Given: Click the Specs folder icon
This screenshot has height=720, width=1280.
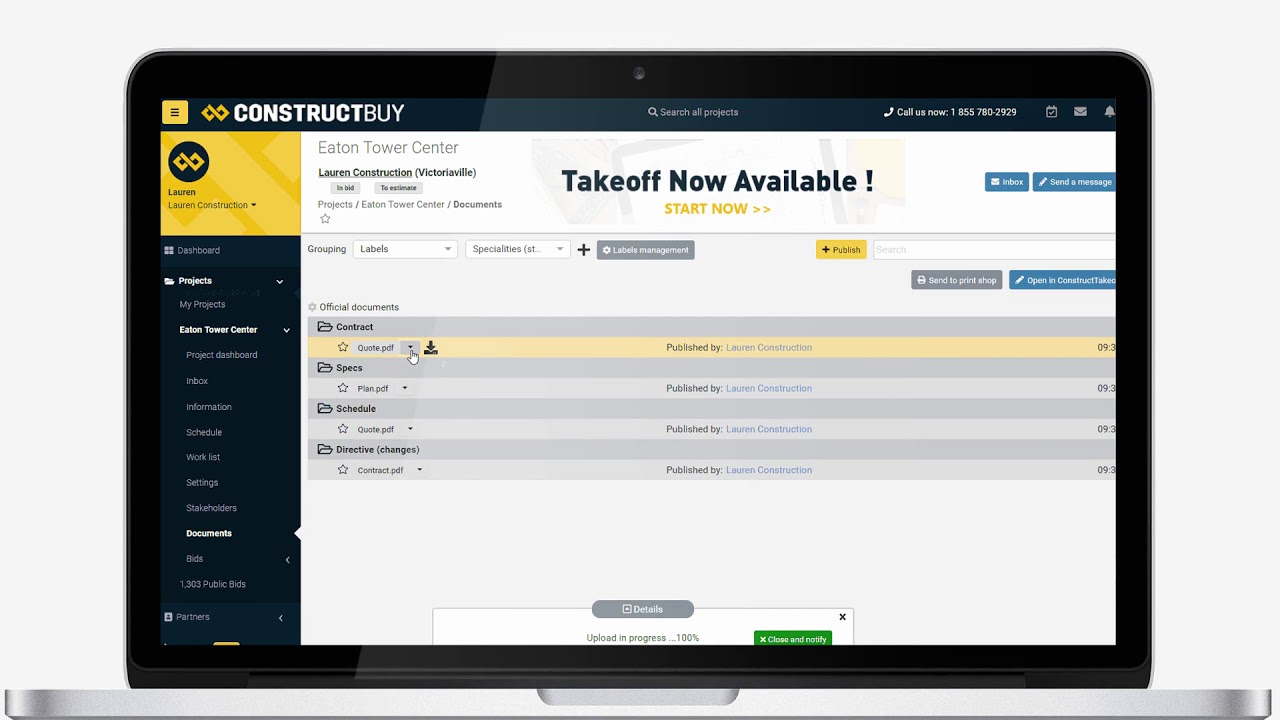Looking at the screenshot, I should tap(325, 368).
